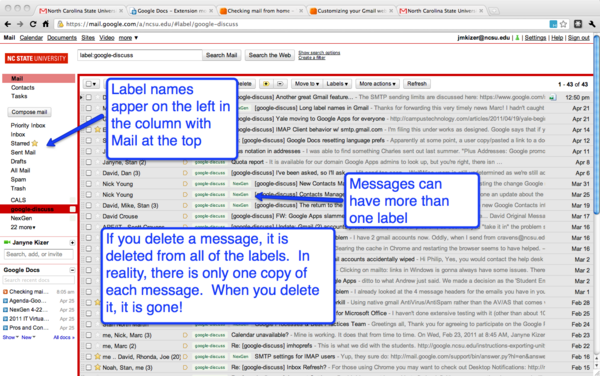Unstar the Noah, Stan, me conversation
Viewport: 600px width, 376px height.
click(x=98, y=367)
